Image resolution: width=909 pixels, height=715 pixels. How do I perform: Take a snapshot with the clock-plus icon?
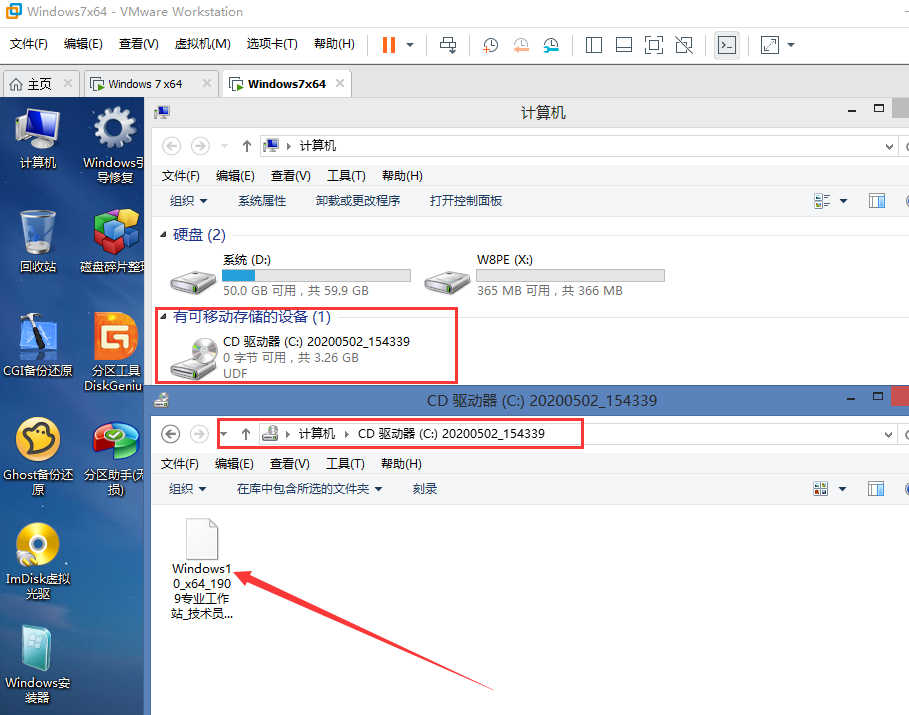point(490,45)
